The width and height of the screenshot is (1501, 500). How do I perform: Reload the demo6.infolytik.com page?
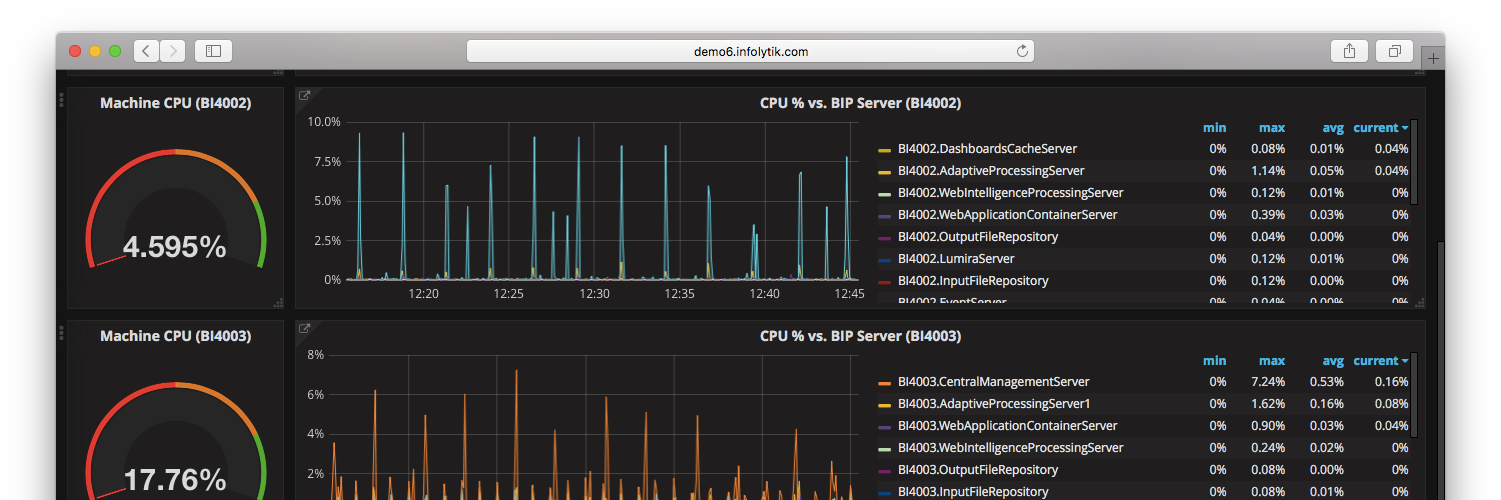[1022, 51]
